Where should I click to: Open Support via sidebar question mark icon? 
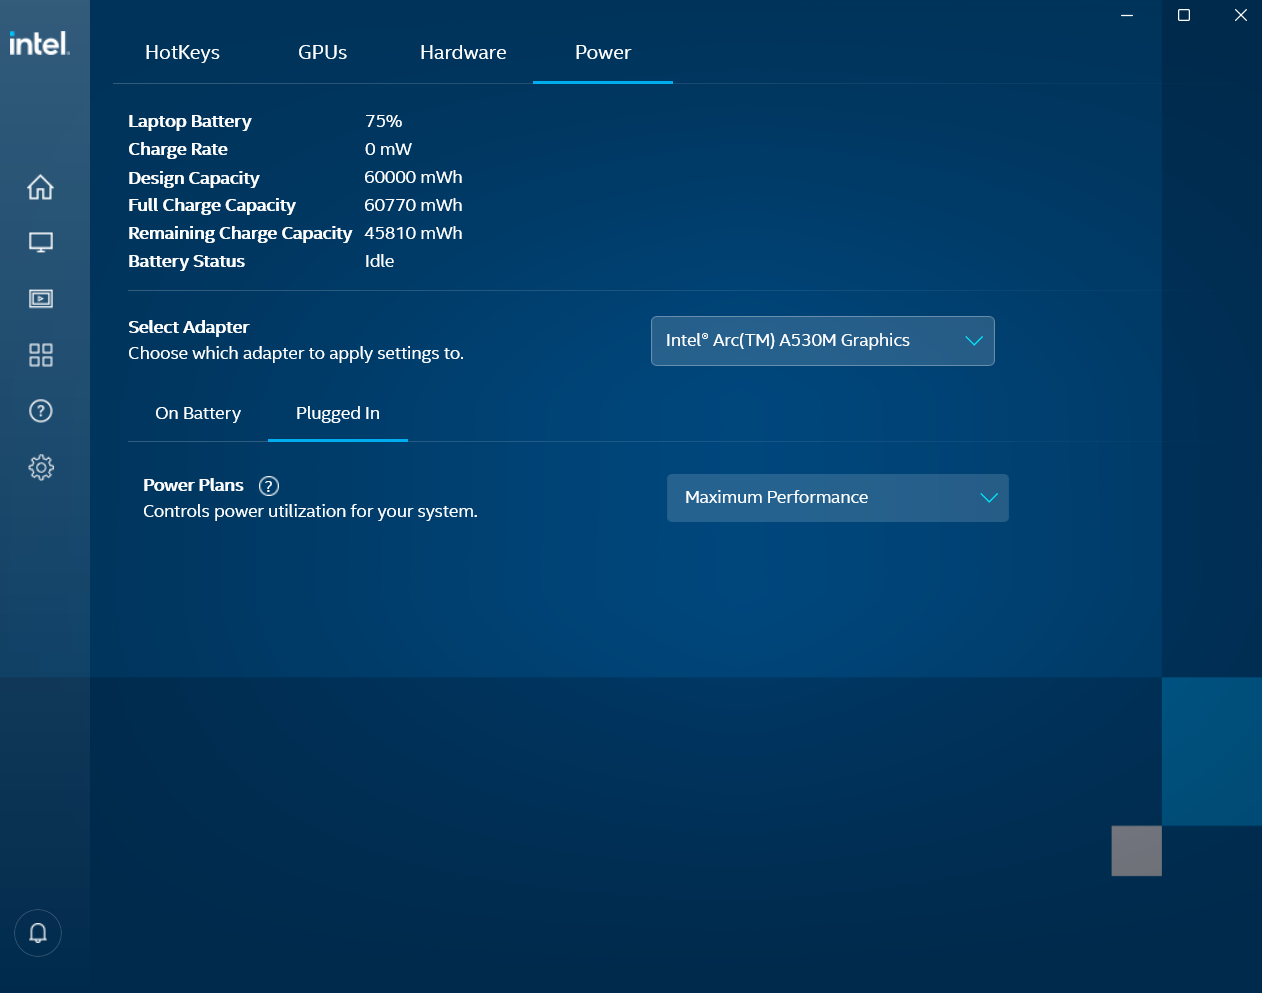coord(40,411)
